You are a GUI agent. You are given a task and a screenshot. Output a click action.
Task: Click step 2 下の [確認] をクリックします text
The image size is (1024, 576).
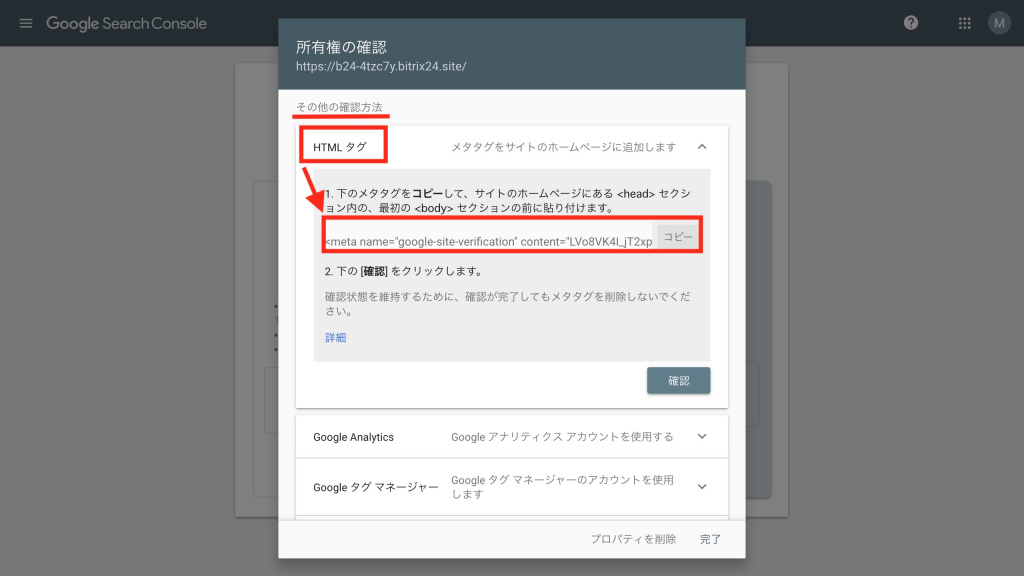click(x=404, y=271)
